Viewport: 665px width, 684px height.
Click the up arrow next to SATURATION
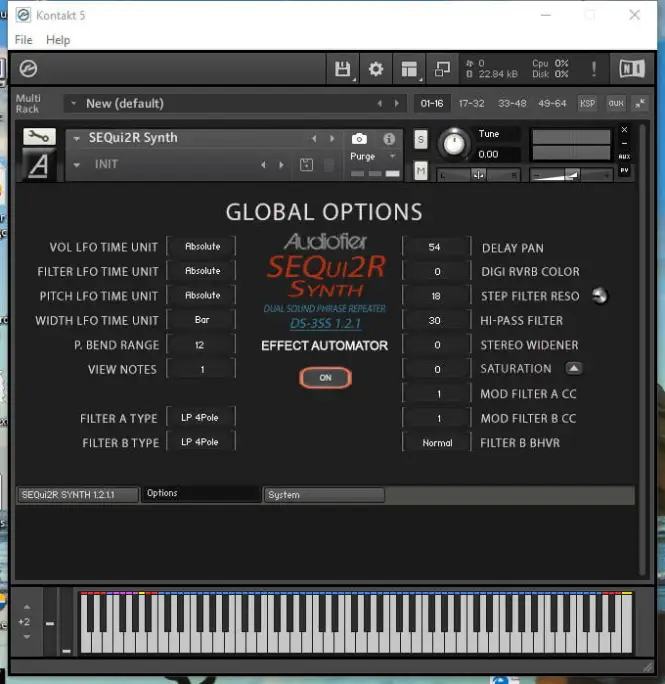(574, 369)
